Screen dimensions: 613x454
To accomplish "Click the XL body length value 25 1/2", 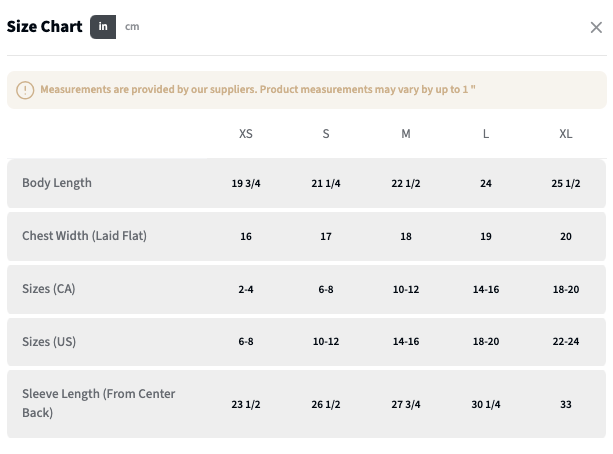I will [x=566, y=184].
